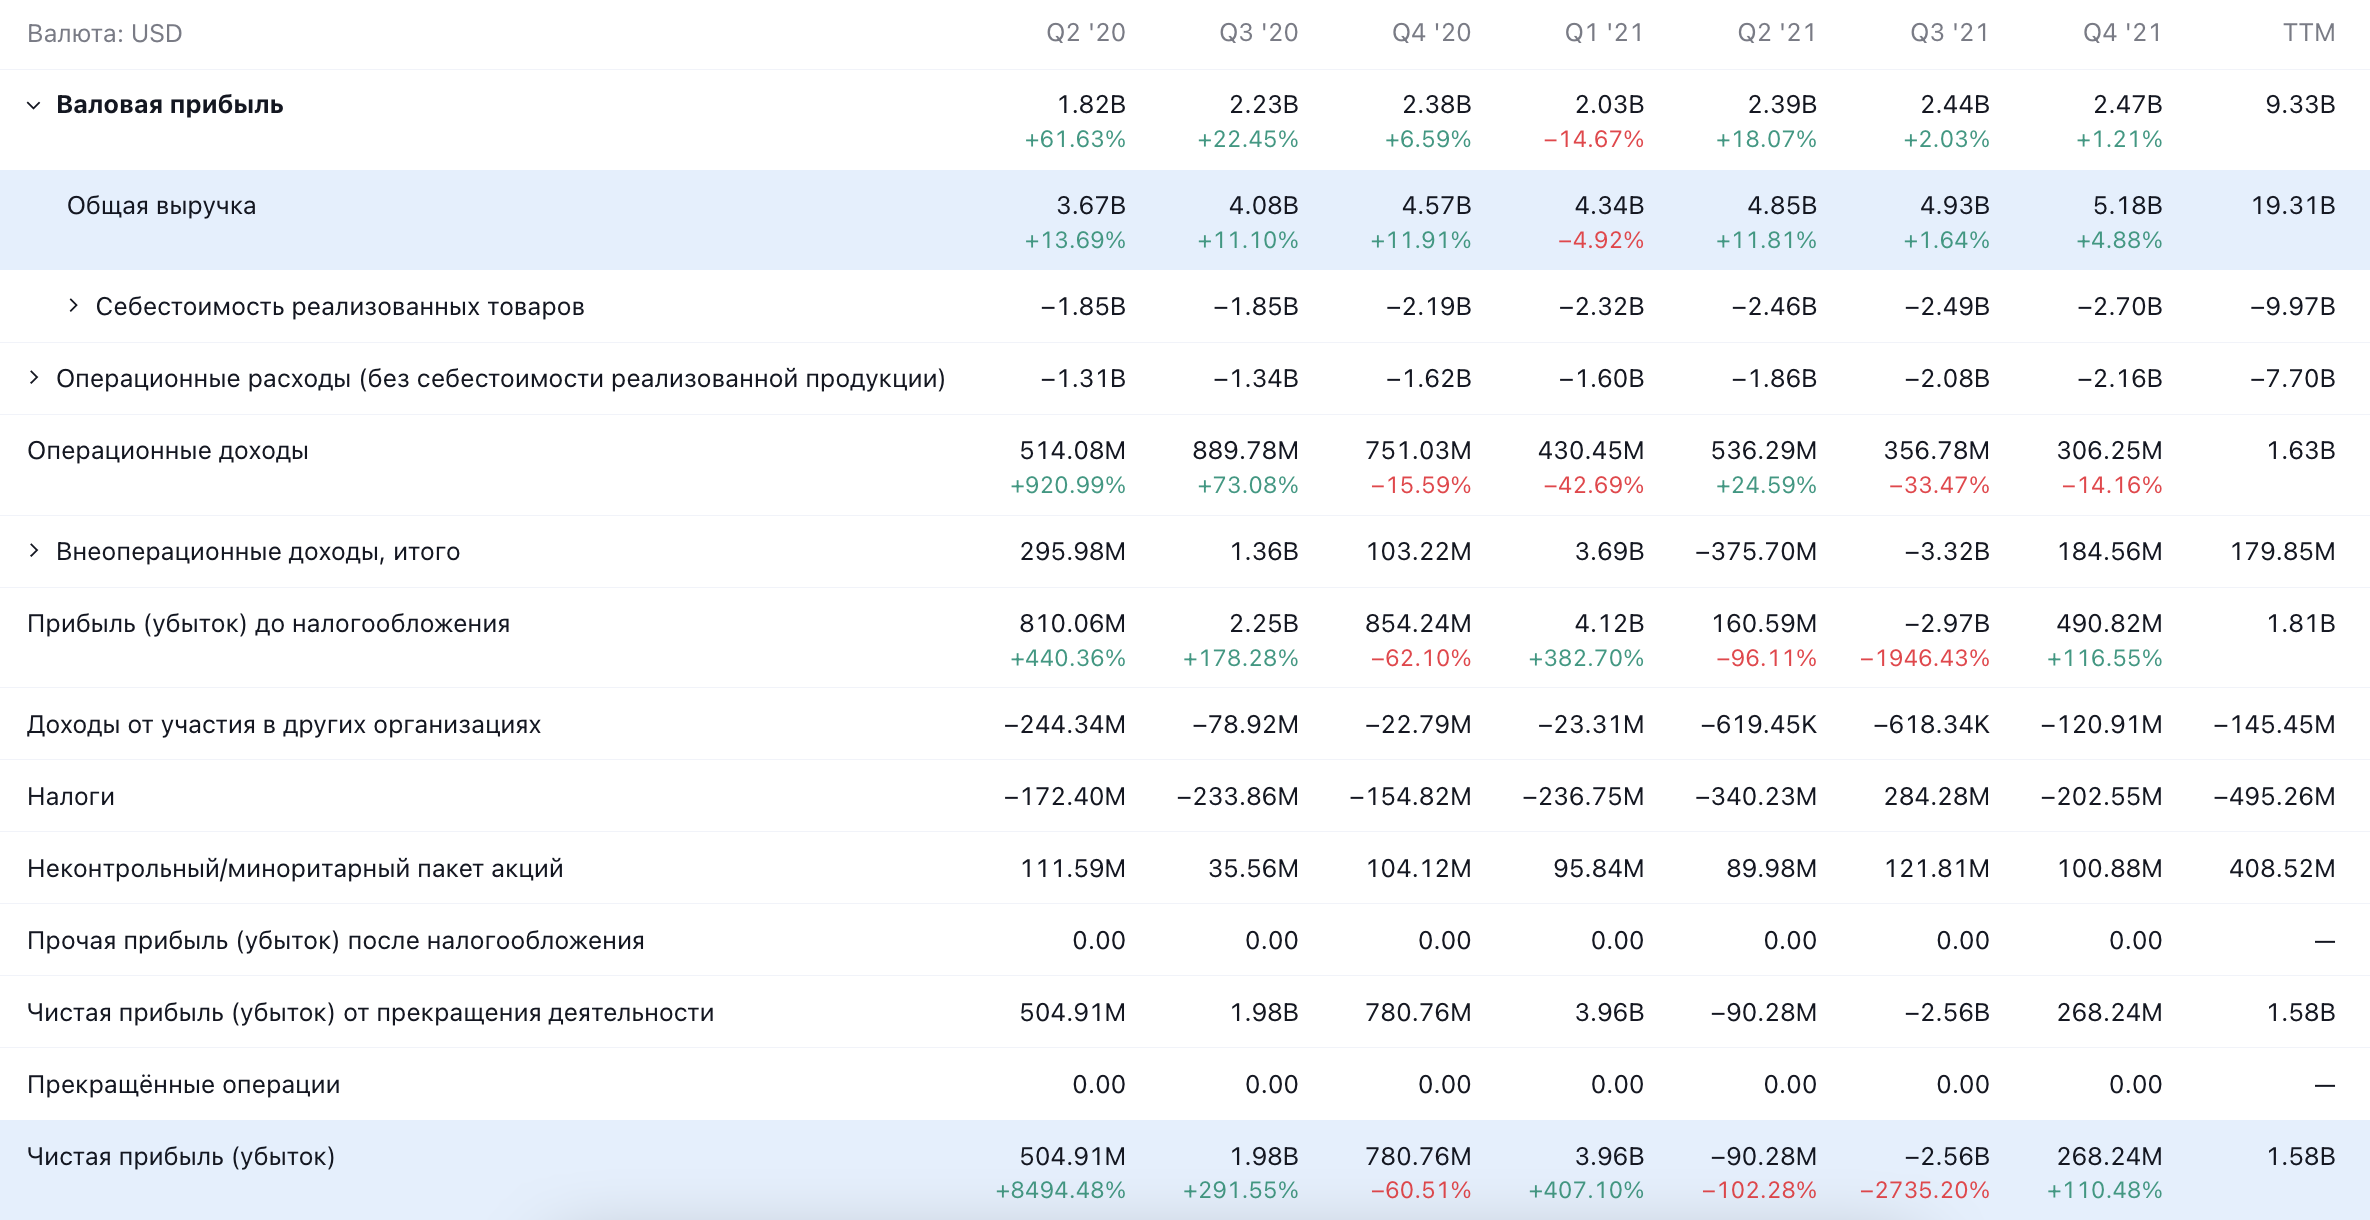Click the Общая выручка row label
2370x1220 pixels.
click(162, 206)
